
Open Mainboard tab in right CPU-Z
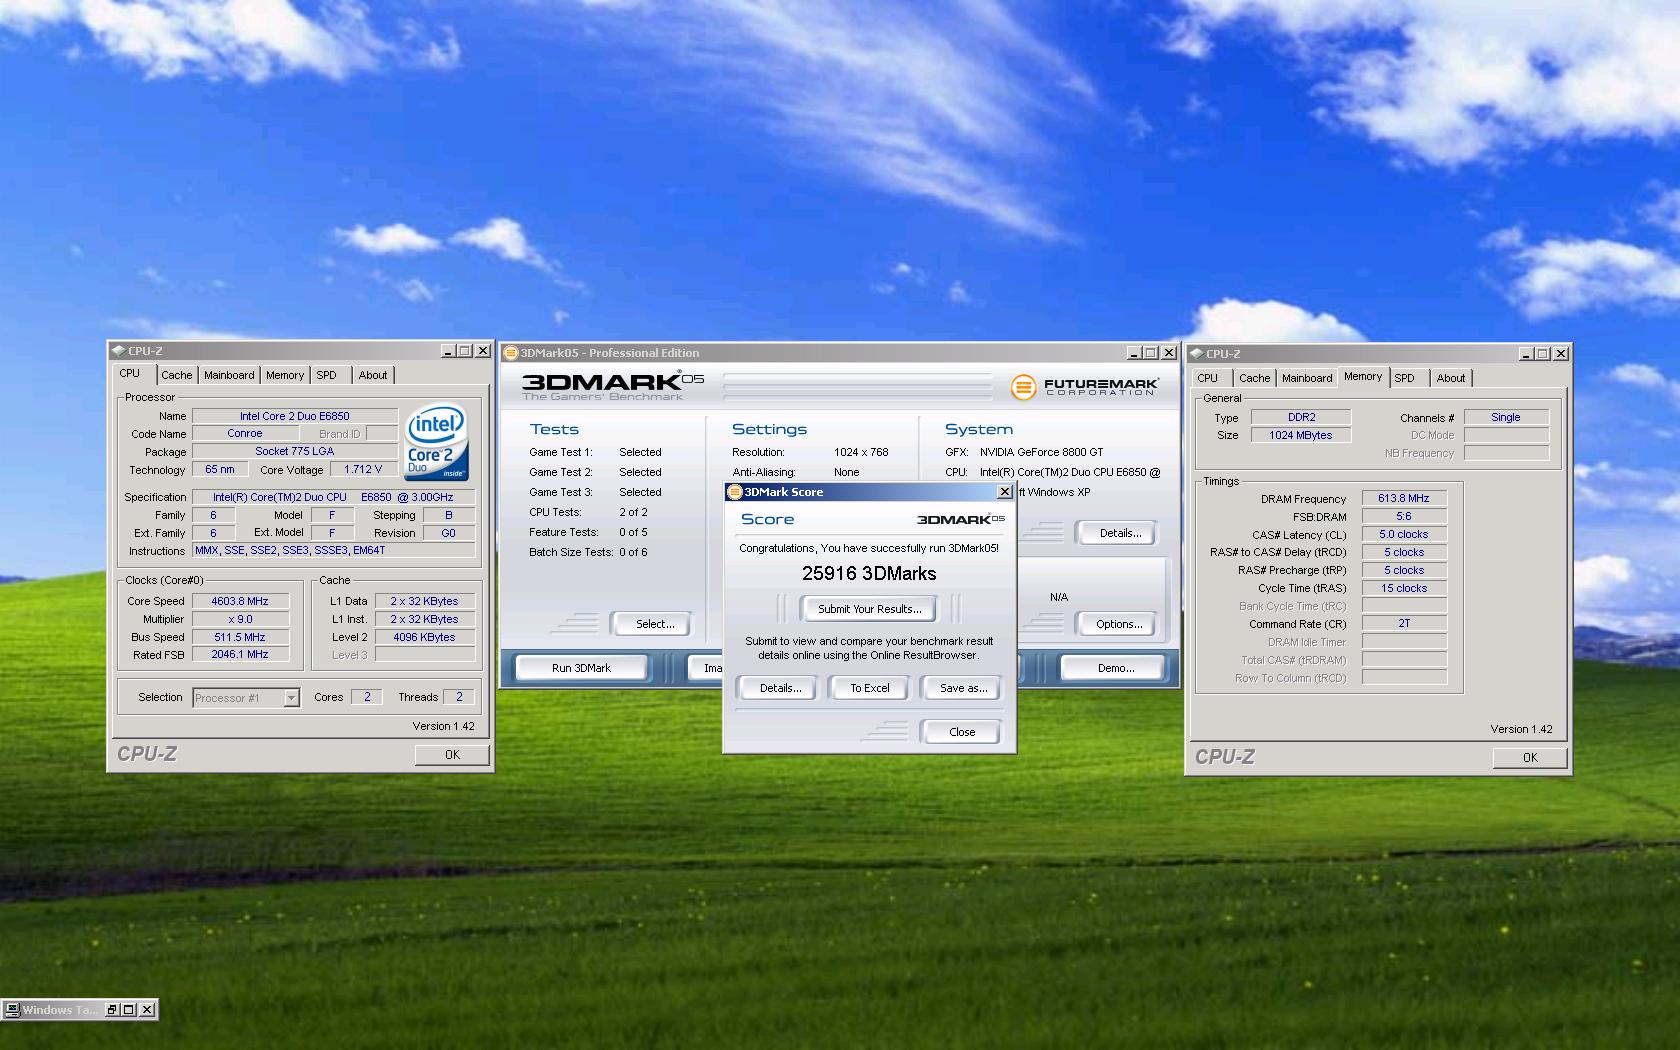point(1307,378)
